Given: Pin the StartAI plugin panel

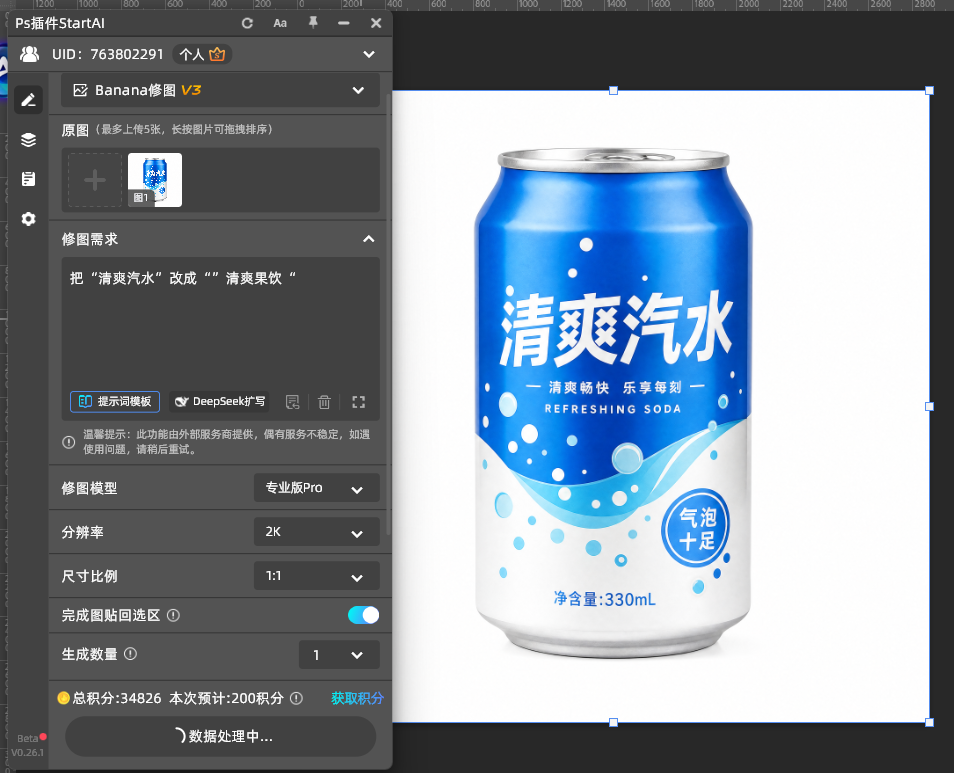Looking at the screenshot, I should pyautogui.click(x=313, y=23).
